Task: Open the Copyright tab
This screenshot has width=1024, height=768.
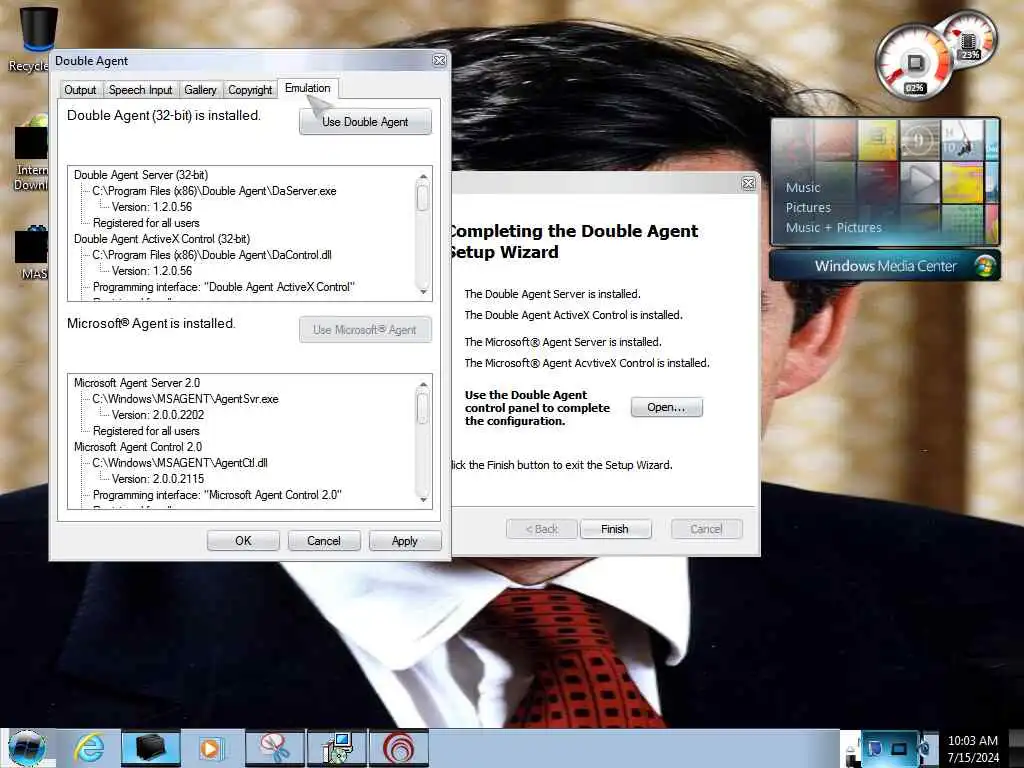Action: [x=249, y=89]
